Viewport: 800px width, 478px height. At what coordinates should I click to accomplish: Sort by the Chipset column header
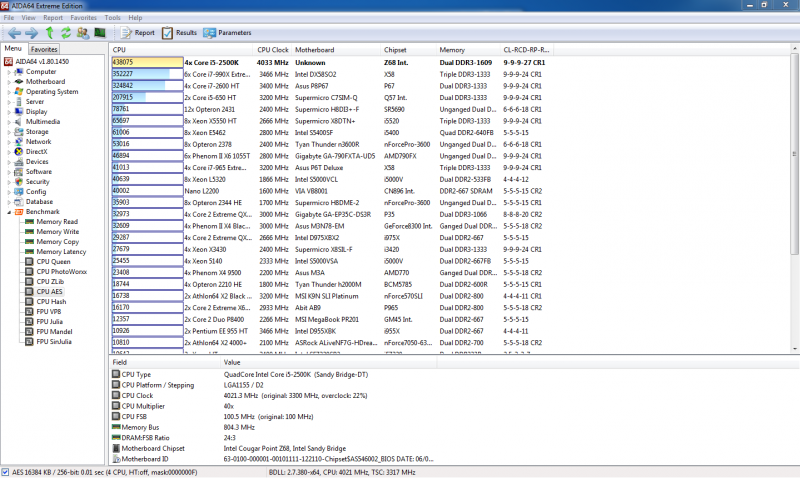point(408,49)
